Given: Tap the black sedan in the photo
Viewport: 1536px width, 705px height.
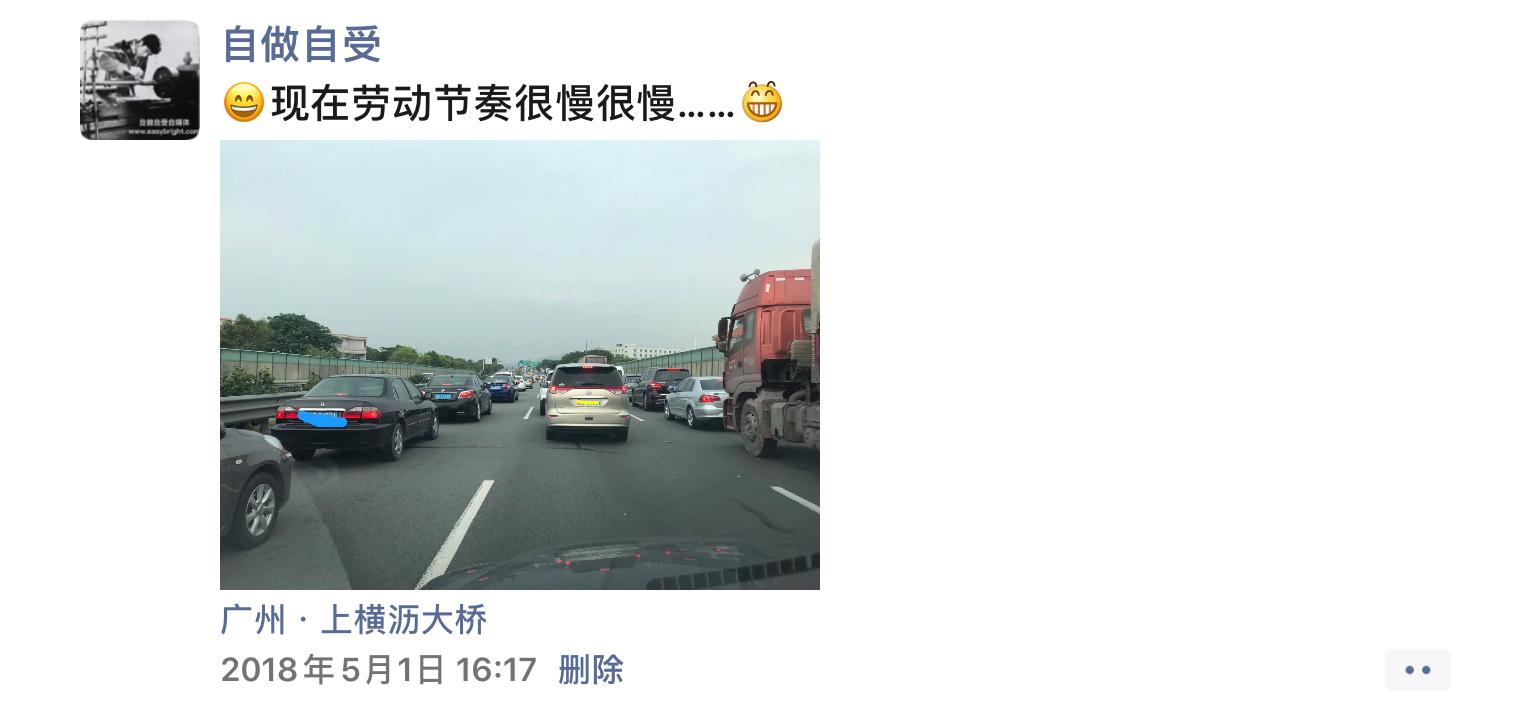Looking at the screenshot, I should [356, 417].
